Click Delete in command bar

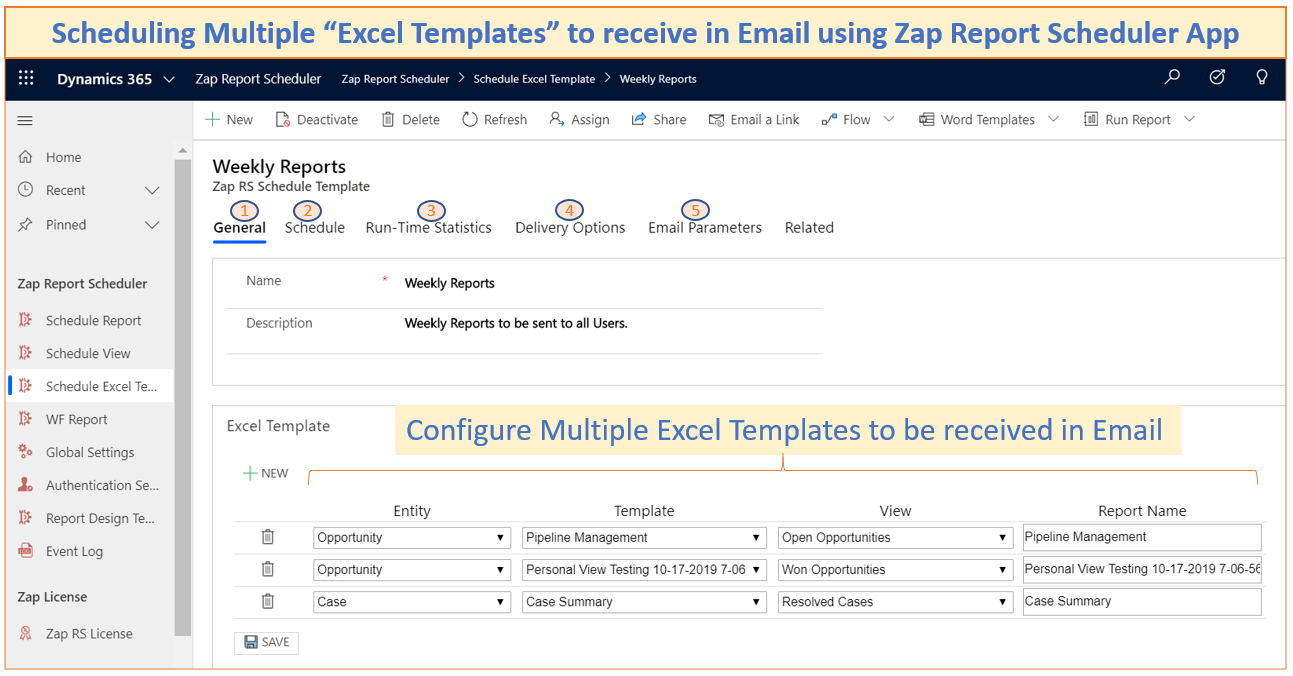(x=410, y=119)
